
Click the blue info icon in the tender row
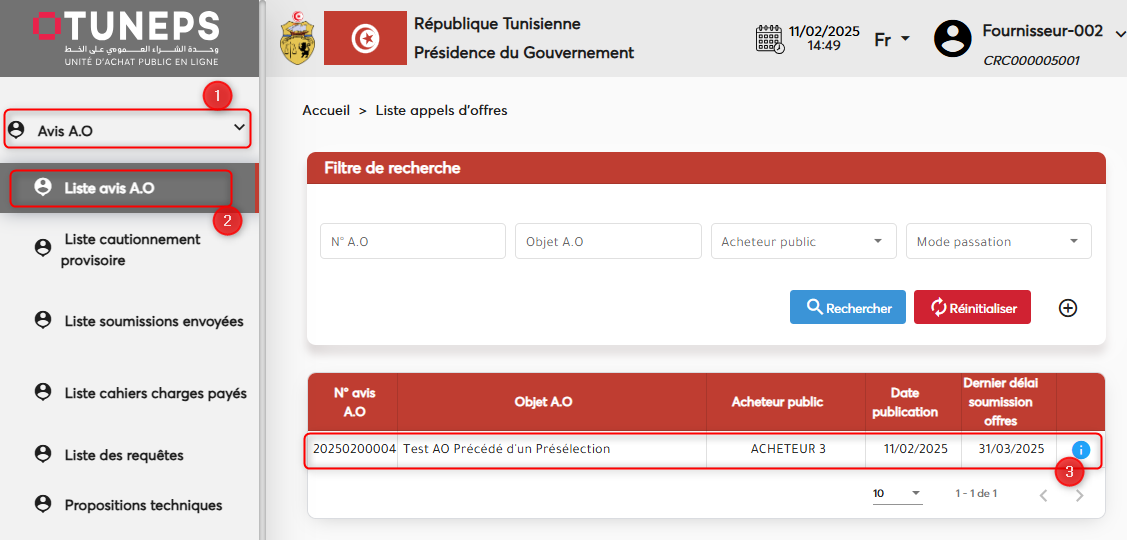(1080, 450)
